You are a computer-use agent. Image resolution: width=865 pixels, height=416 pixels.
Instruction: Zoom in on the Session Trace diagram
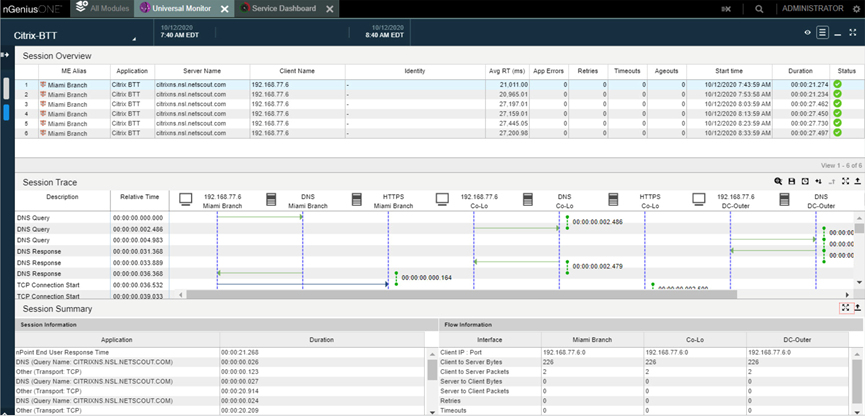(x=779, y=181)
